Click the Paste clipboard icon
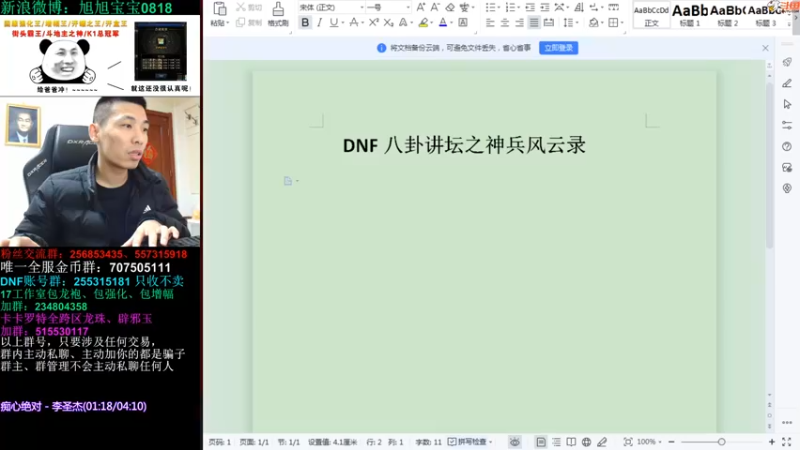 coord(219,9)
